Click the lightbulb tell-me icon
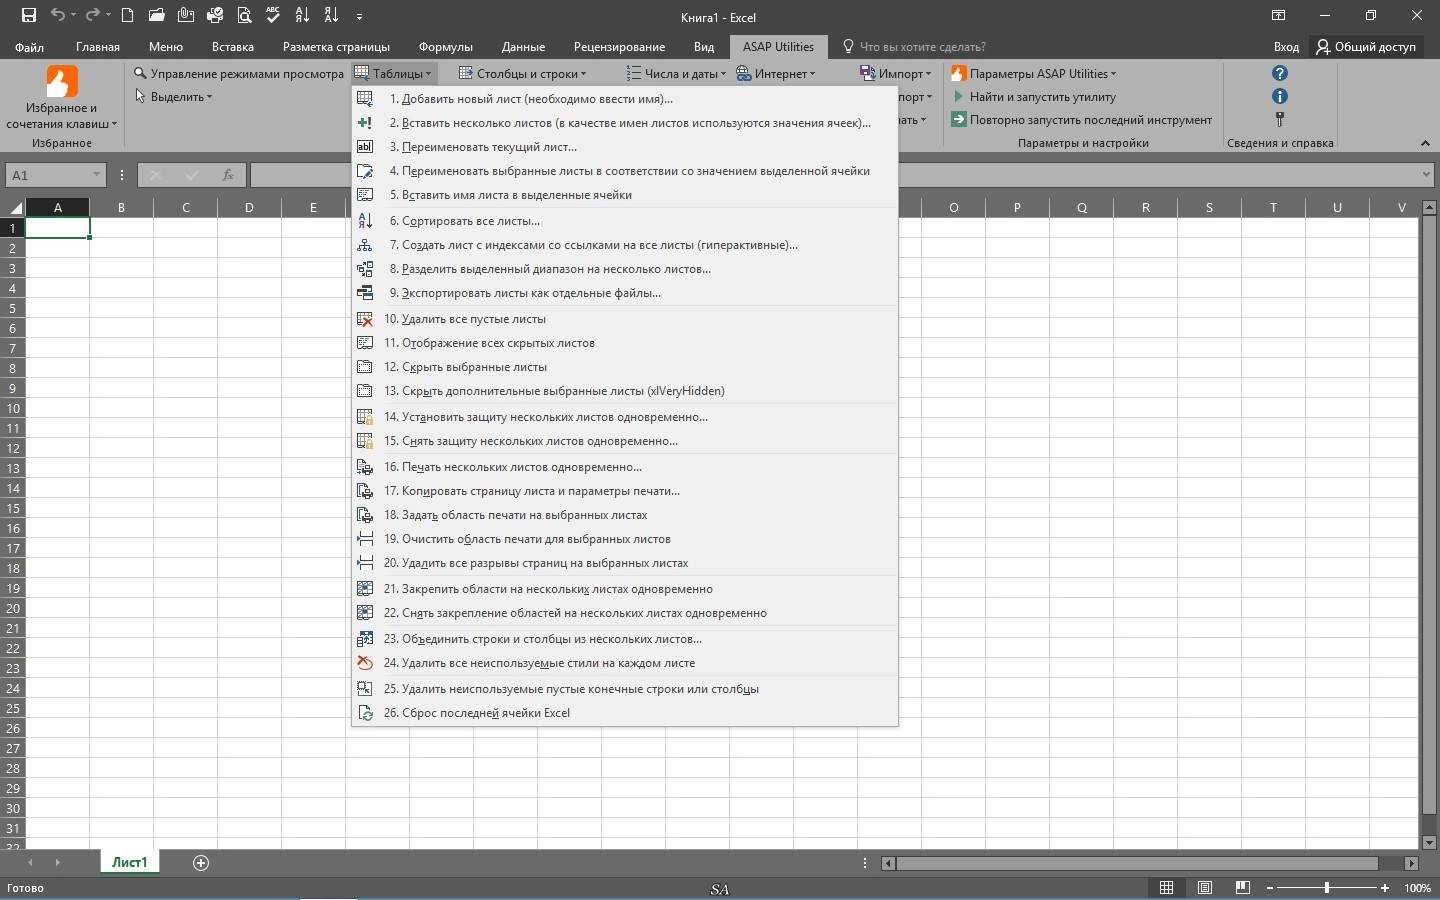This screenshot has height=900, width=1440. [848, 46]
